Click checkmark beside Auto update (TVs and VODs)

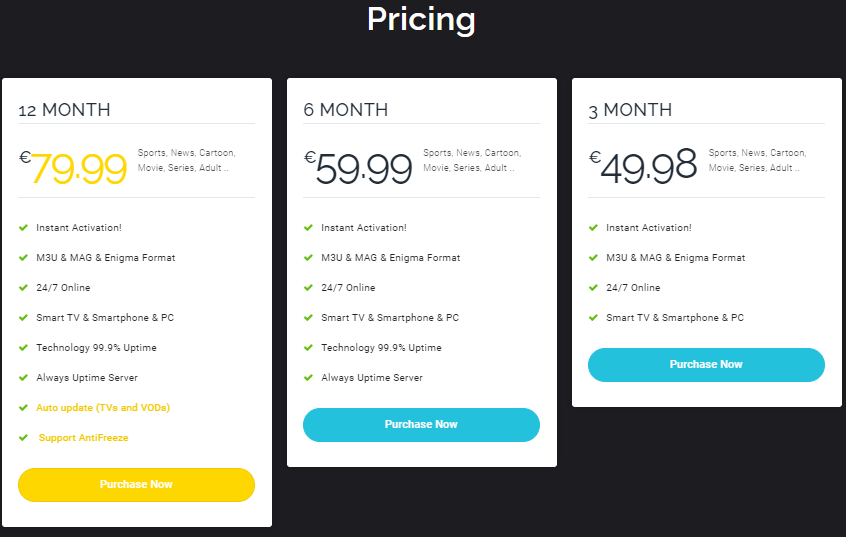click(23, 408)
